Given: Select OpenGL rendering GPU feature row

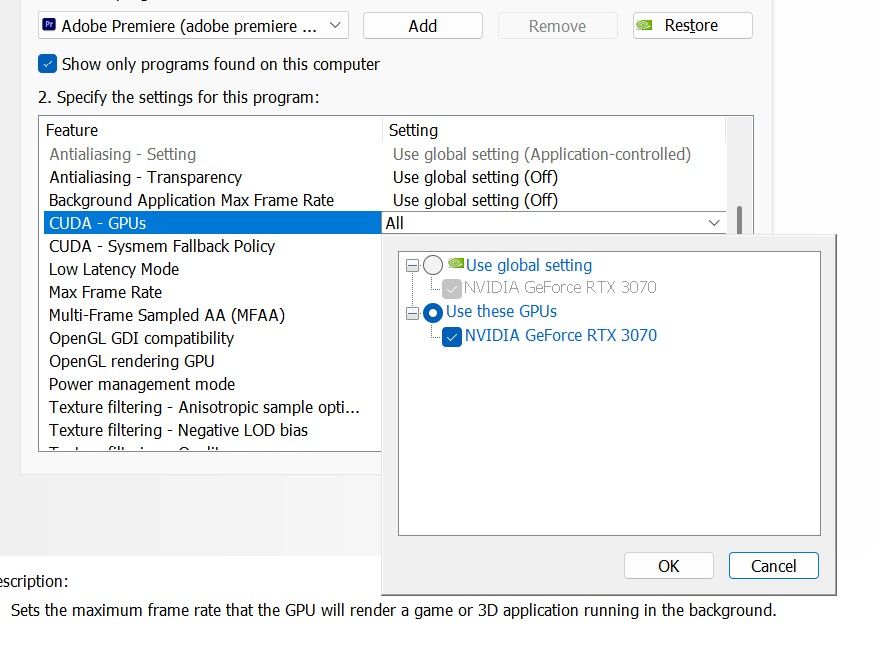Looking at the screenshot, I should (131, 361).
